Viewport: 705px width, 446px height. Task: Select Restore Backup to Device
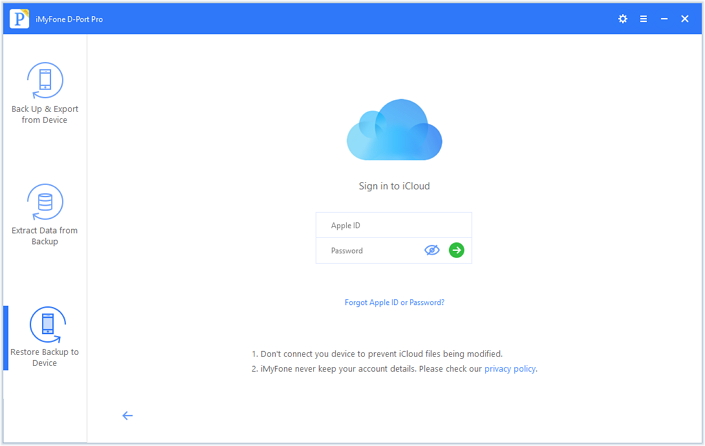tap(45, 337)
